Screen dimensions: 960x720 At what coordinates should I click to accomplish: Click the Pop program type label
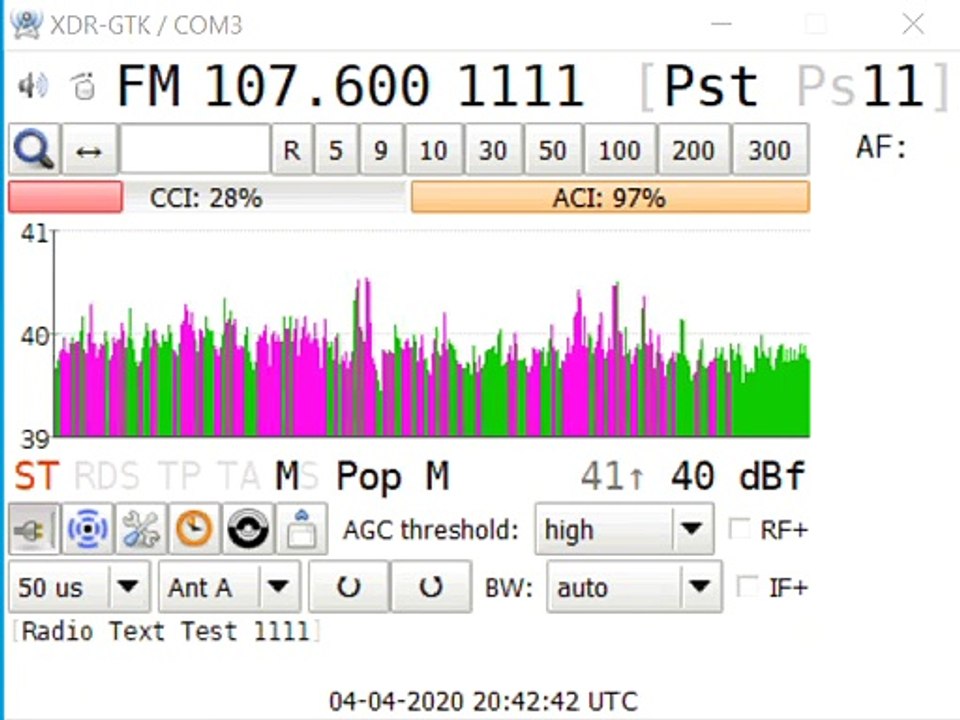tap(369, 477)
